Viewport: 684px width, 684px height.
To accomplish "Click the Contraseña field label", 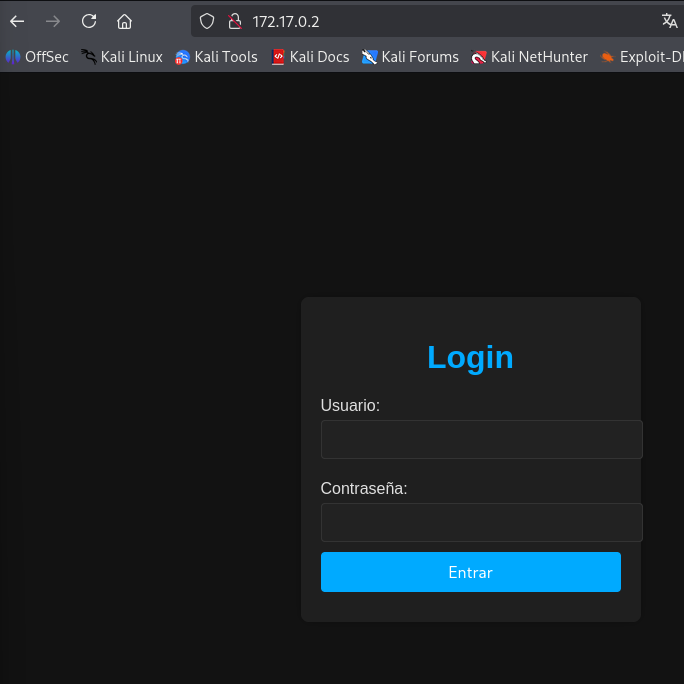I will 364,488.
